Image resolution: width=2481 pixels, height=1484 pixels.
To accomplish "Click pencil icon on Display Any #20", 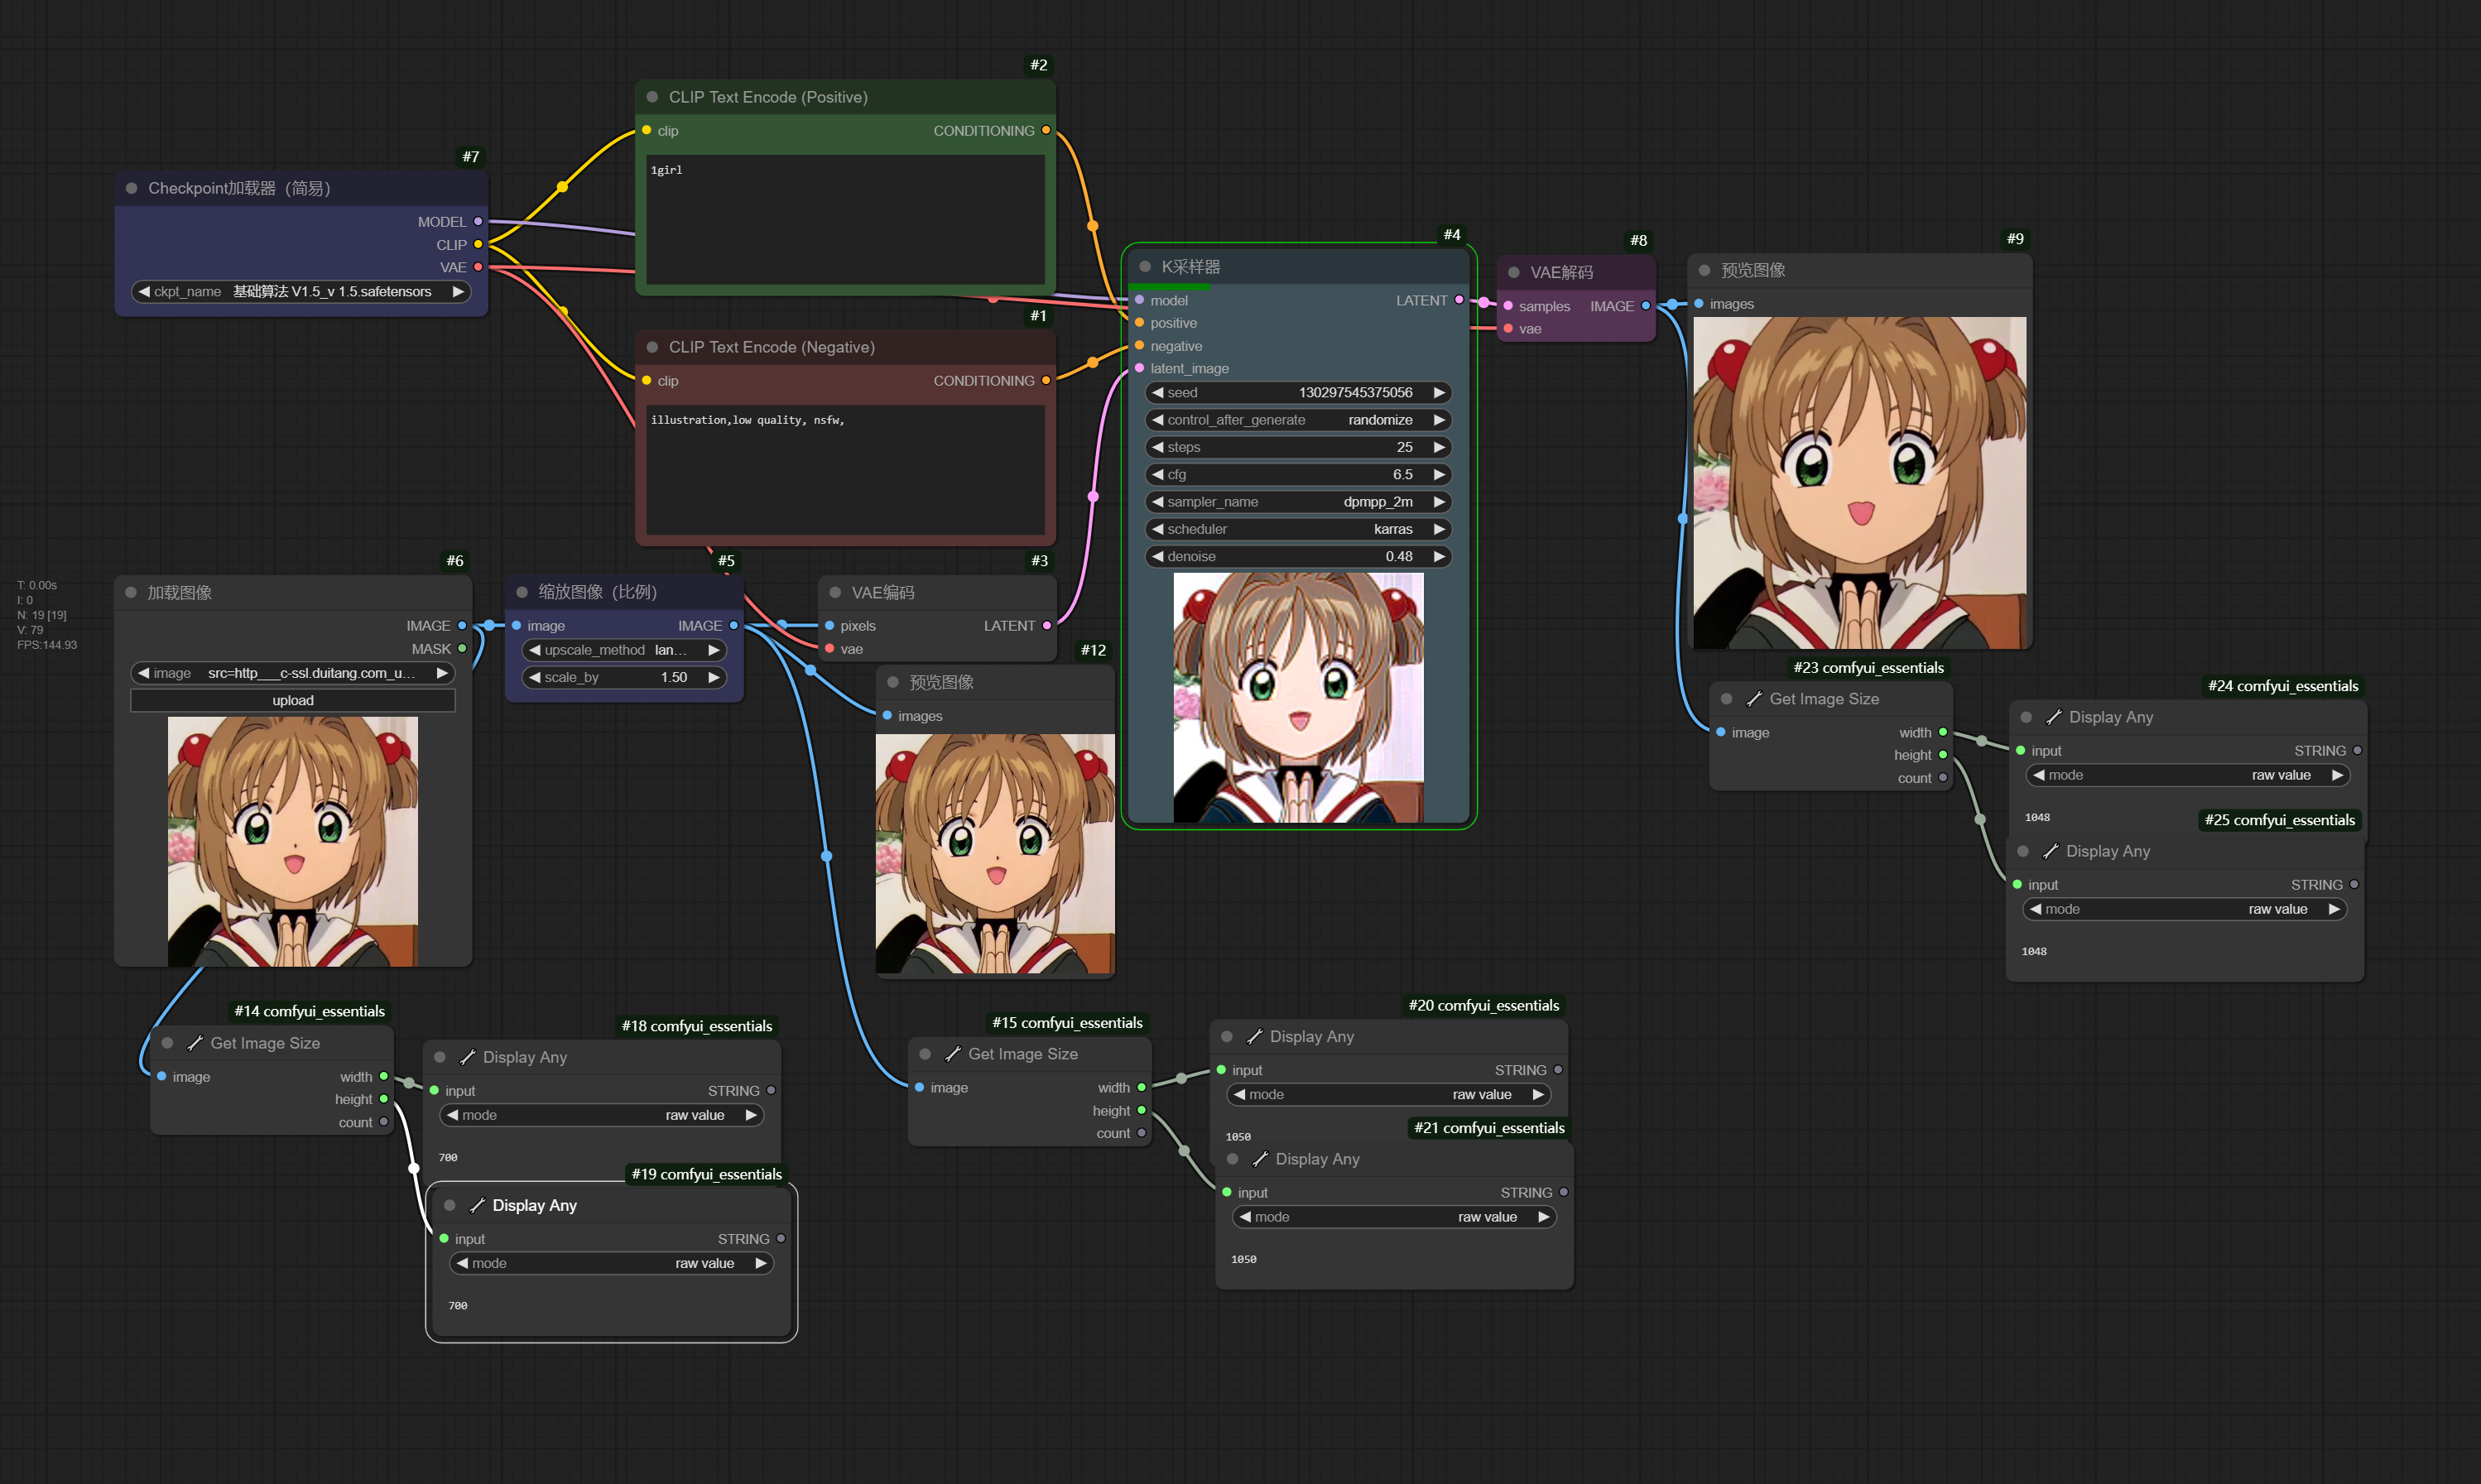I will coord(1254,1037).
